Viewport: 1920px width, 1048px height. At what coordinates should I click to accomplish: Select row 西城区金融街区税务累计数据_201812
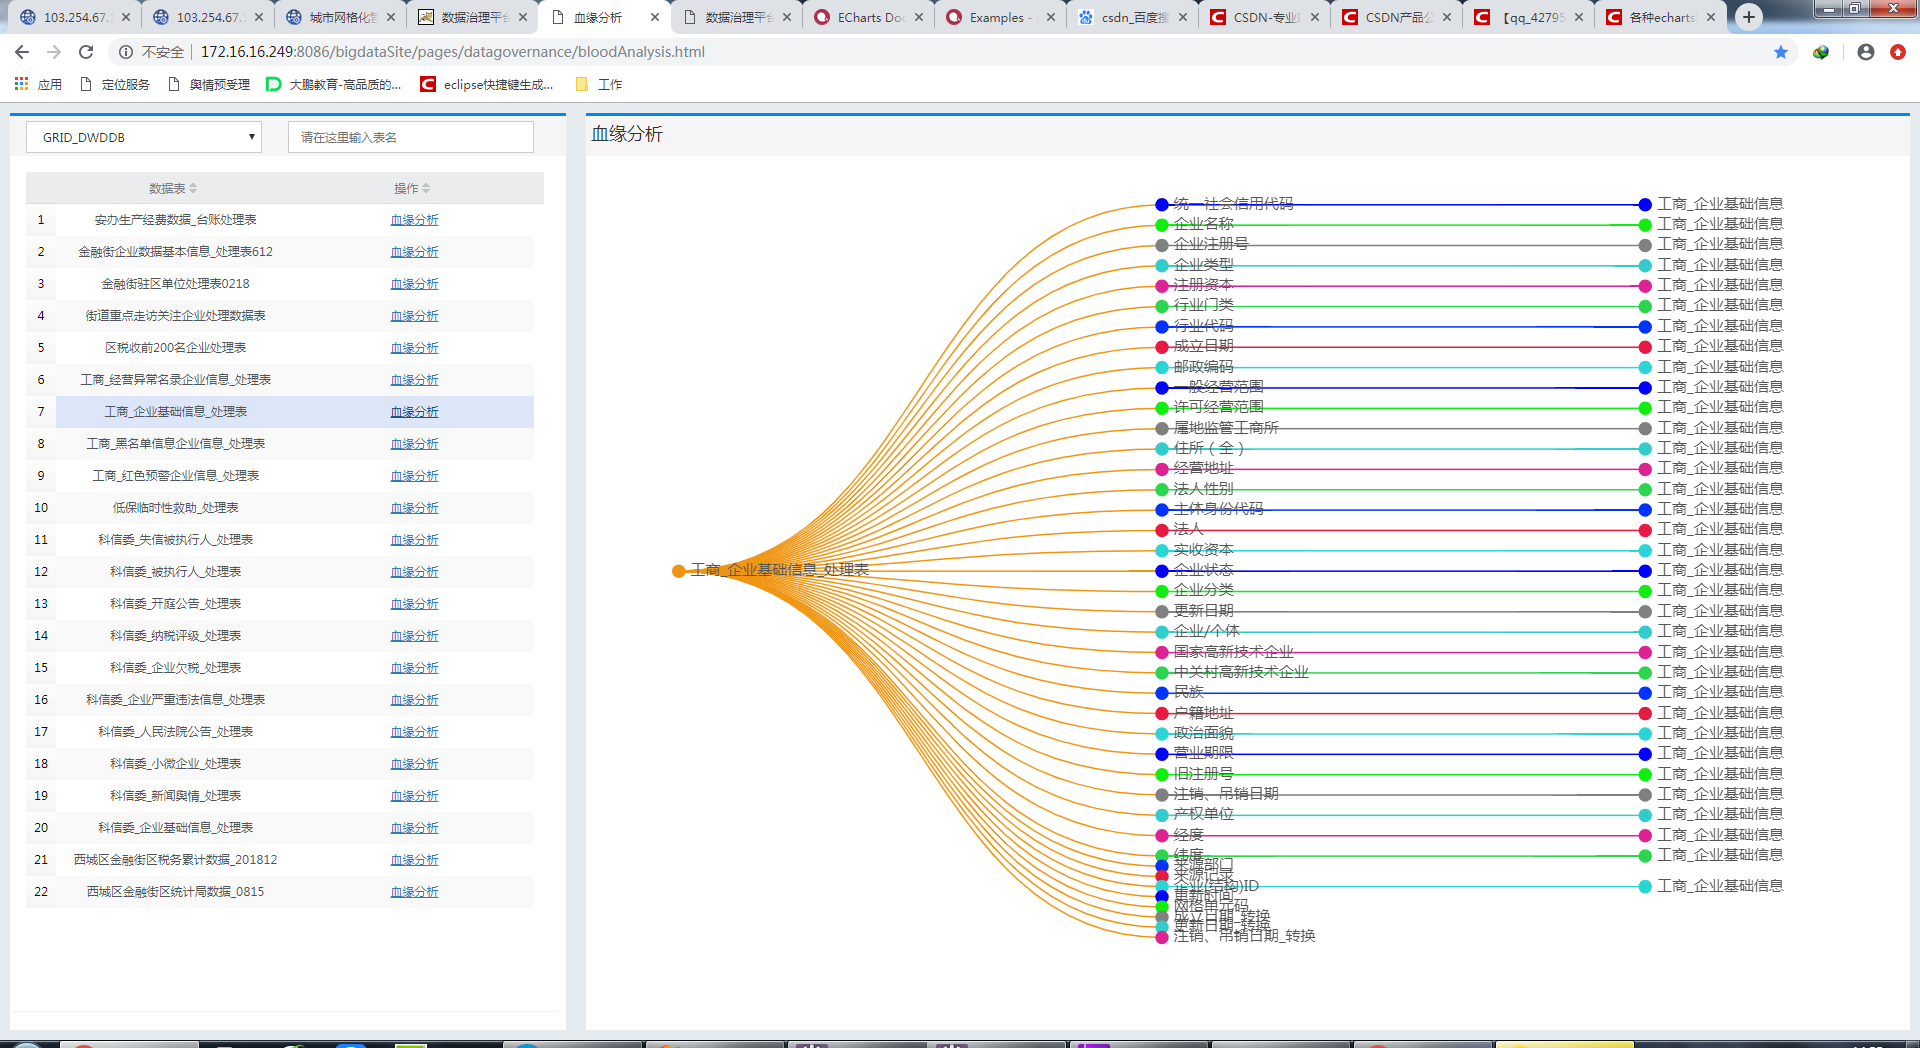(280, 860)
